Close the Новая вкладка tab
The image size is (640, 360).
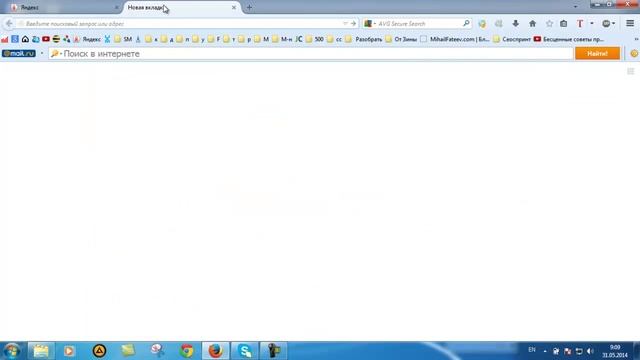[234, 7]
